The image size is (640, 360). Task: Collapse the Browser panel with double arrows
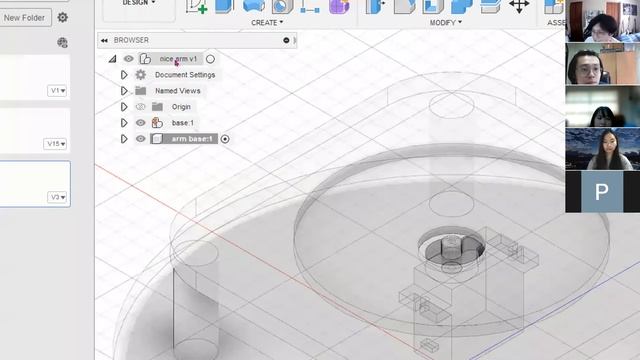pyautogui.click(x=104, y=40)
